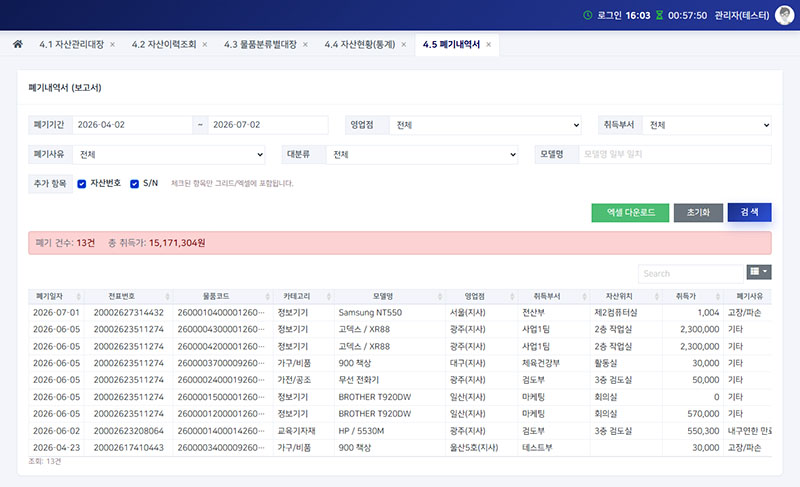Switch to 4.3 물품분류별대장 tab
The height and width of the screenshot is (487, 800).
click(x=260, y=45)
